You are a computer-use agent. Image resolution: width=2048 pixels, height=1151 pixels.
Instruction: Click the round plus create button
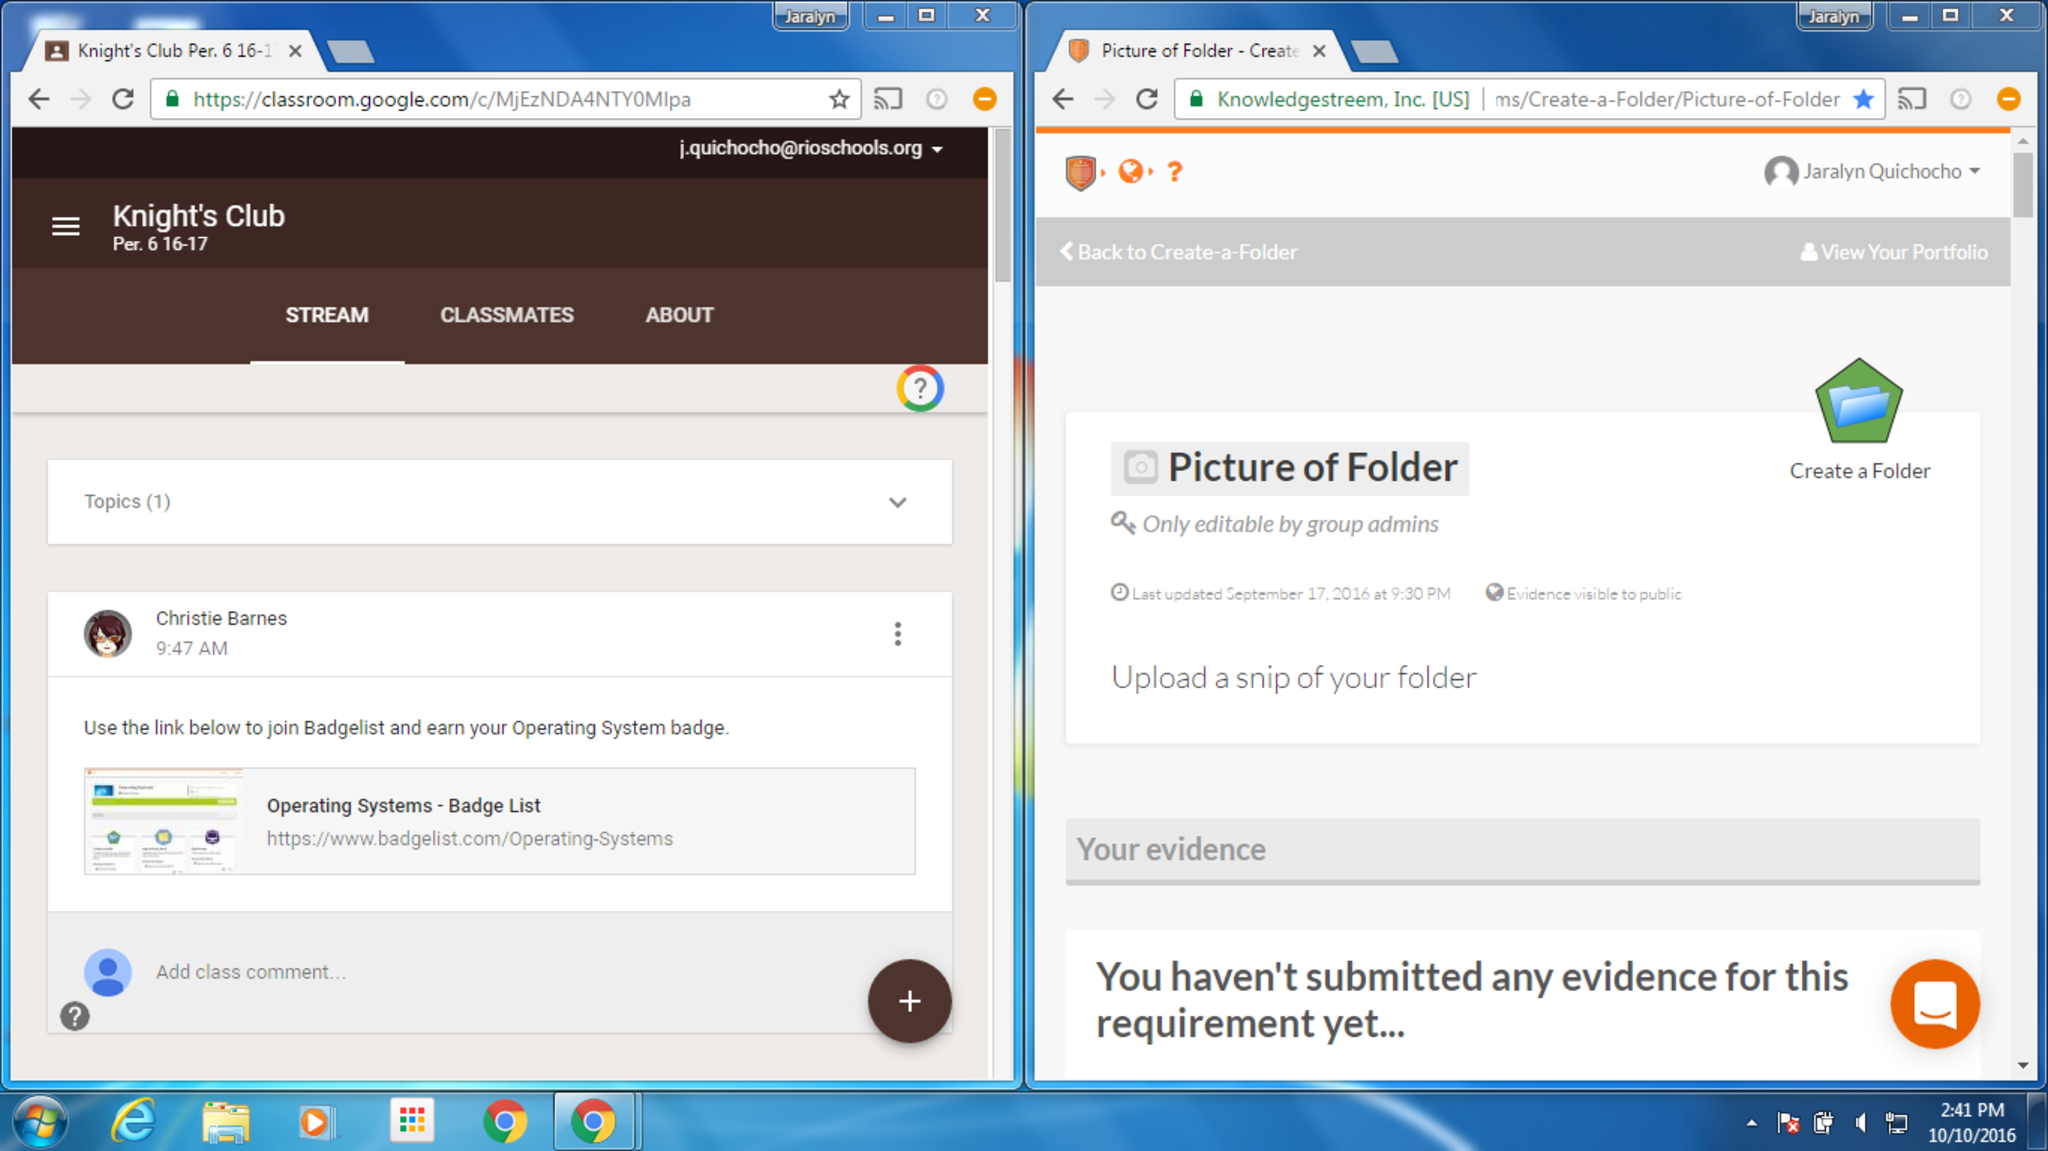[x=909, y=1001]
